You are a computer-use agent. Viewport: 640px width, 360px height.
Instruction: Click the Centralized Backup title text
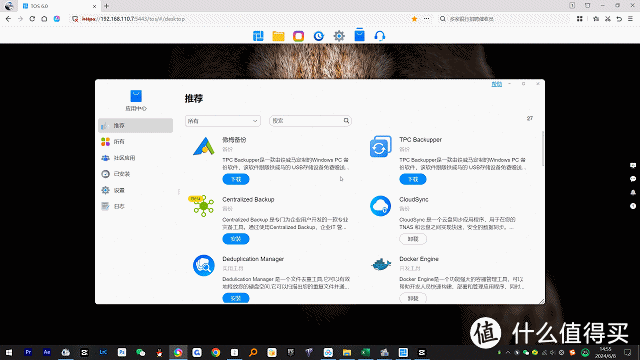pyautogui.click(x=248, y=199)
